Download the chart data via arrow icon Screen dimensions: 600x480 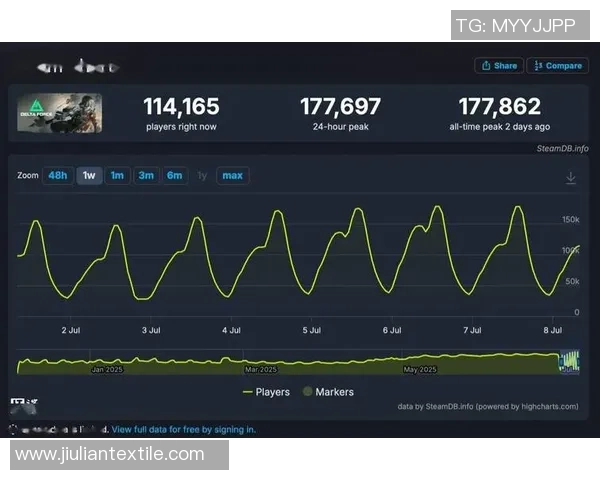[571, 177]
